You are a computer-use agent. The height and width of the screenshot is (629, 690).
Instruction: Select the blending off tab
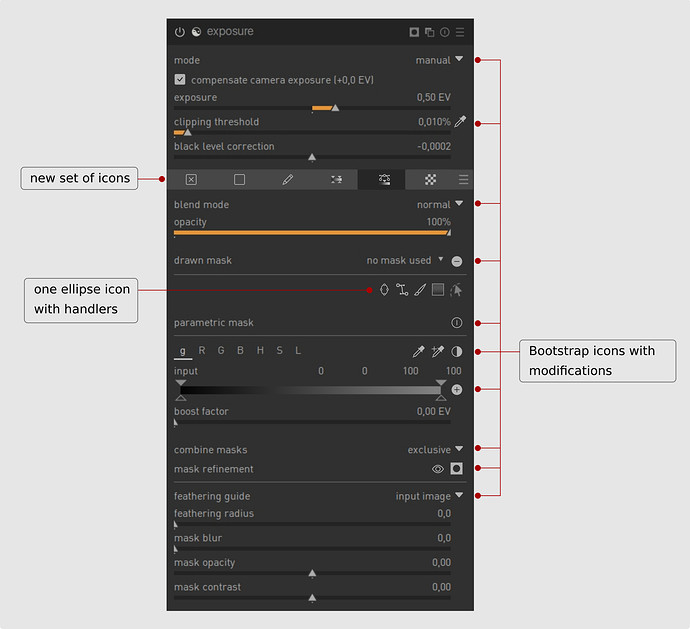(191, 180)
